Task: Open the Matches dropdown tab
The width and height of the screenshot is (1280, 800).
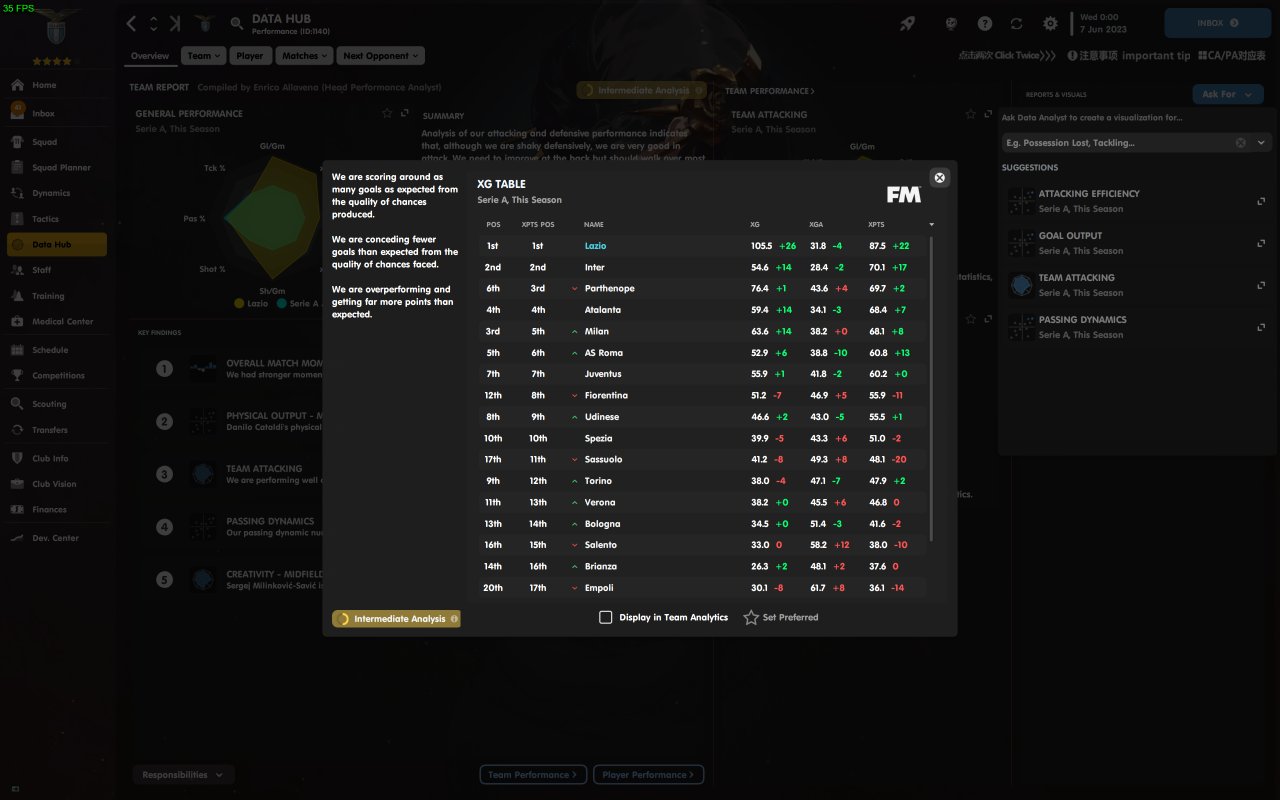Action: coord(304,56)
